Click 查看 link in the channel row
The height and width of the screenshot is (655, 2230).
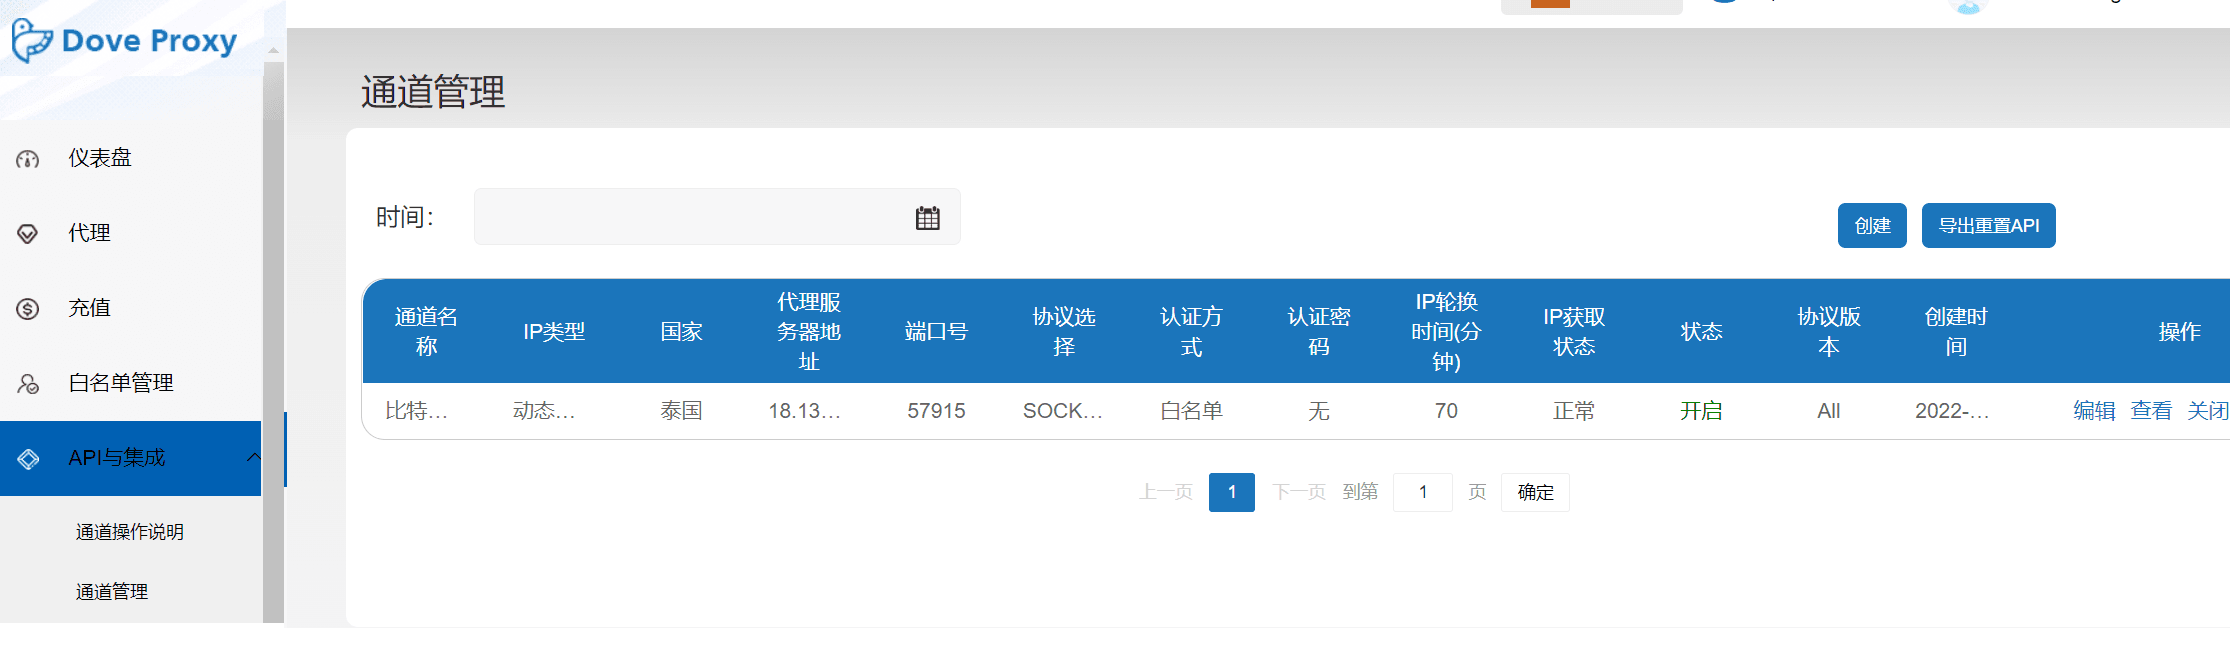point(2151,411)
